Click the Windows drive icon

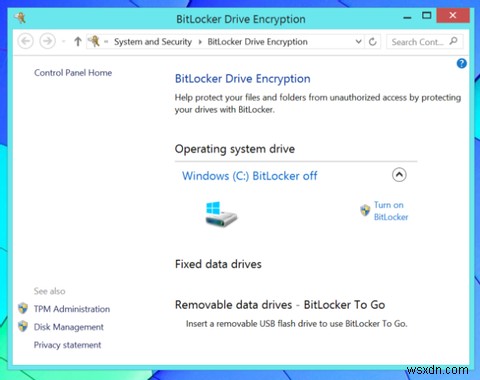221,214
